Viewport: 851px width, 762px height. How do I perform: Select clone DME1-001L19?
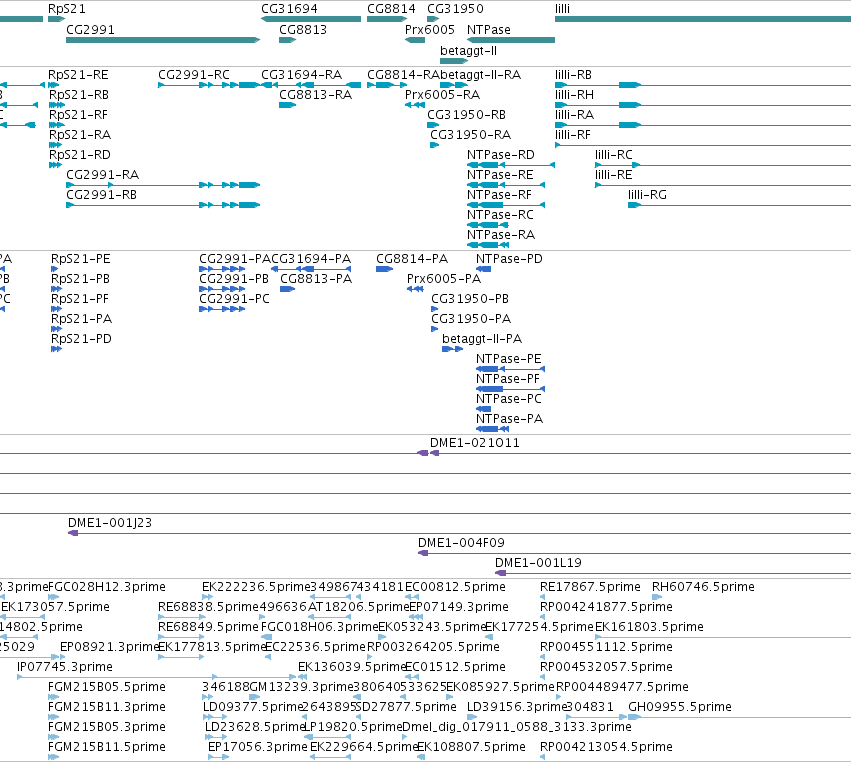[673, 573]
